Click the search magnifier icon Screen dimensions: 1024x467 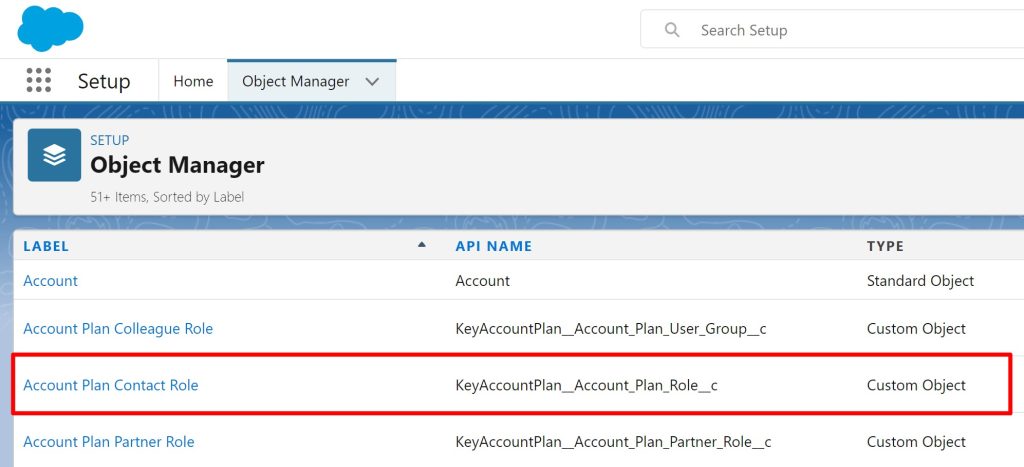click(672, 30)
